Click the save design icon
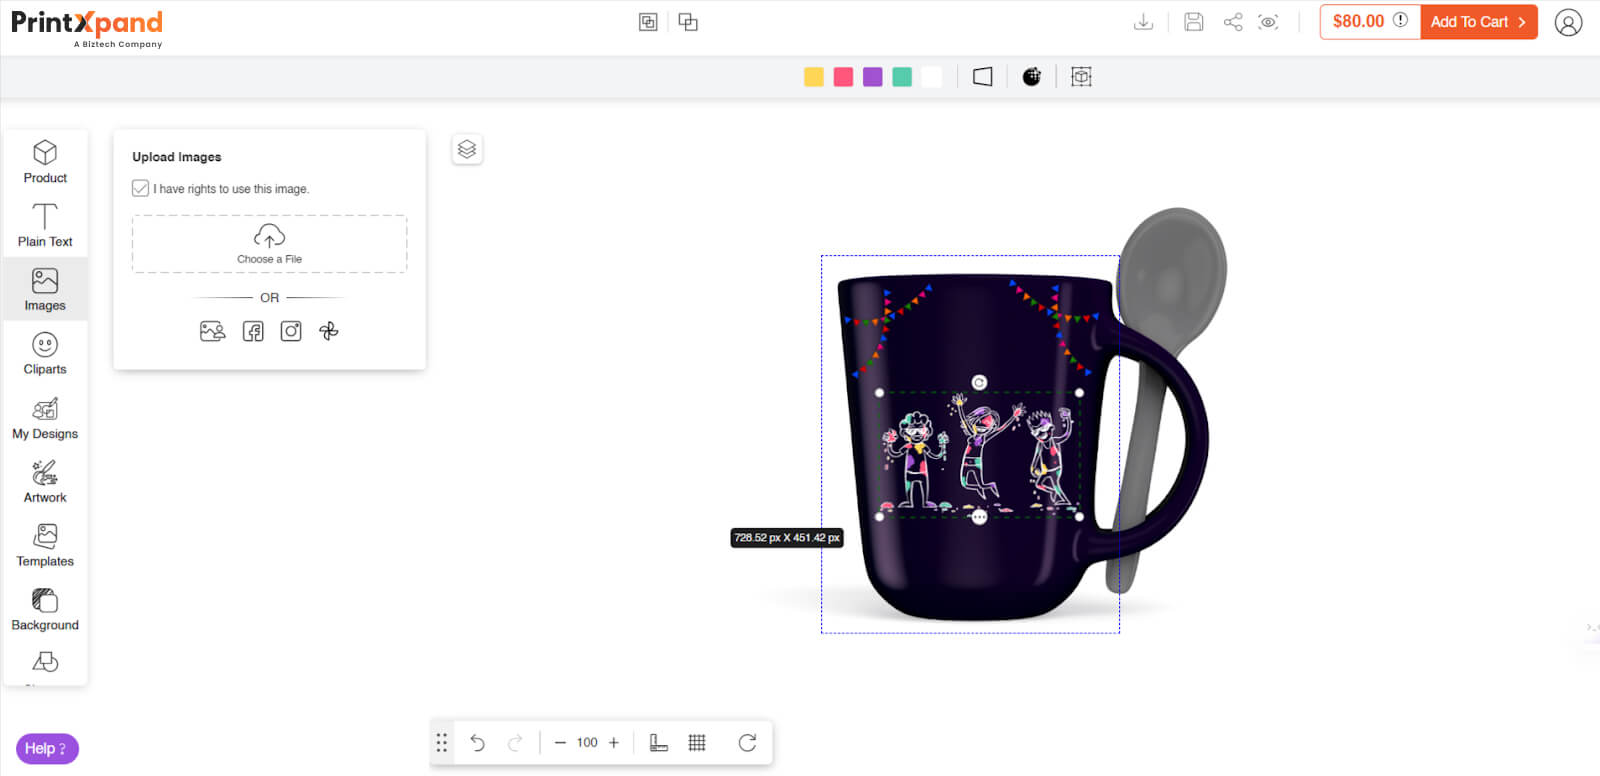 coord(1193,22)
